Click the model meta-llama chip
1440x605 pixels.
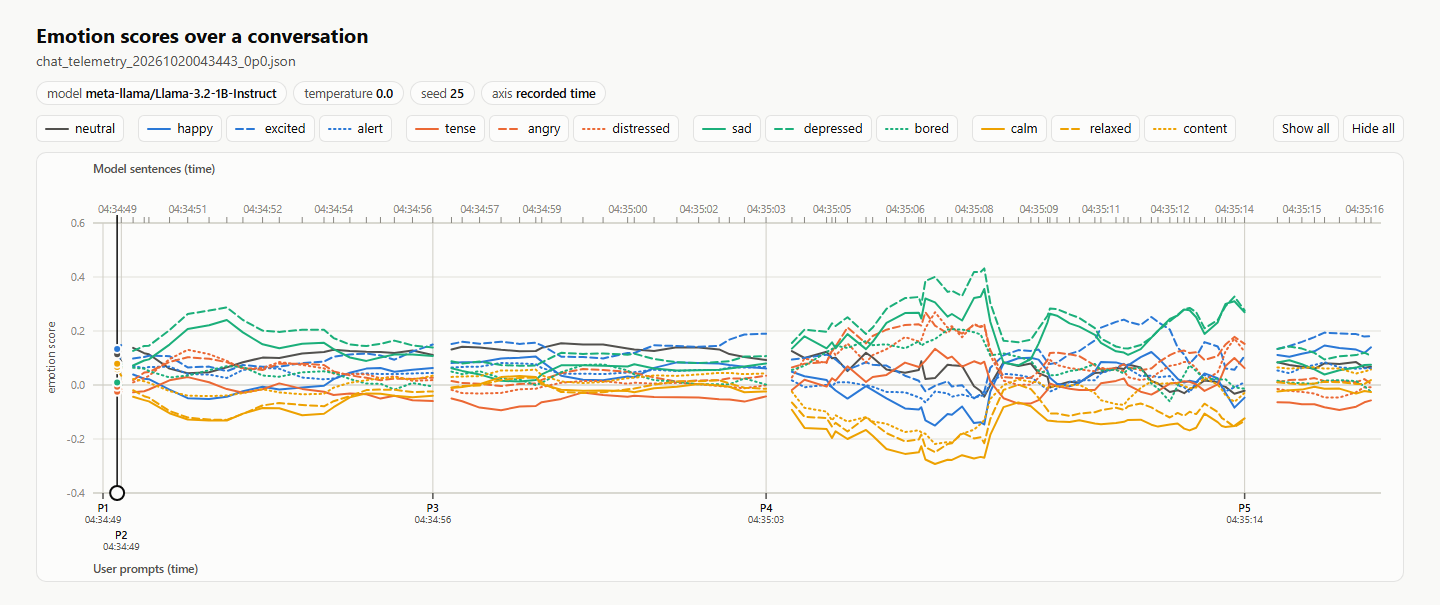(x=162, y=93)
